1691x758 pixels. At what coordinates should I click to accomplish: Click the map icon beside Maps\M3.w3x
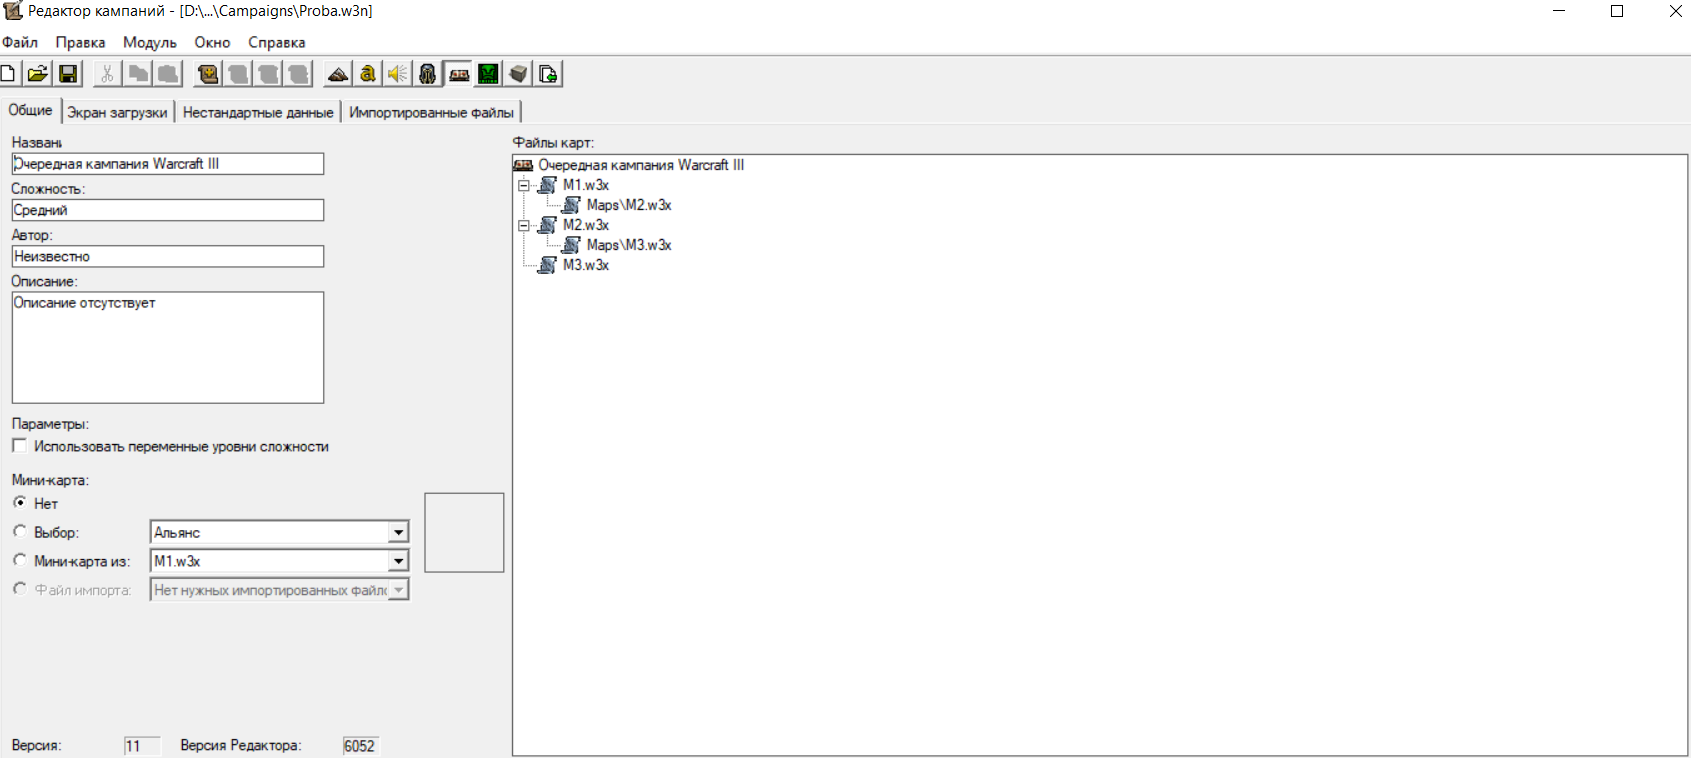[571, 245]
